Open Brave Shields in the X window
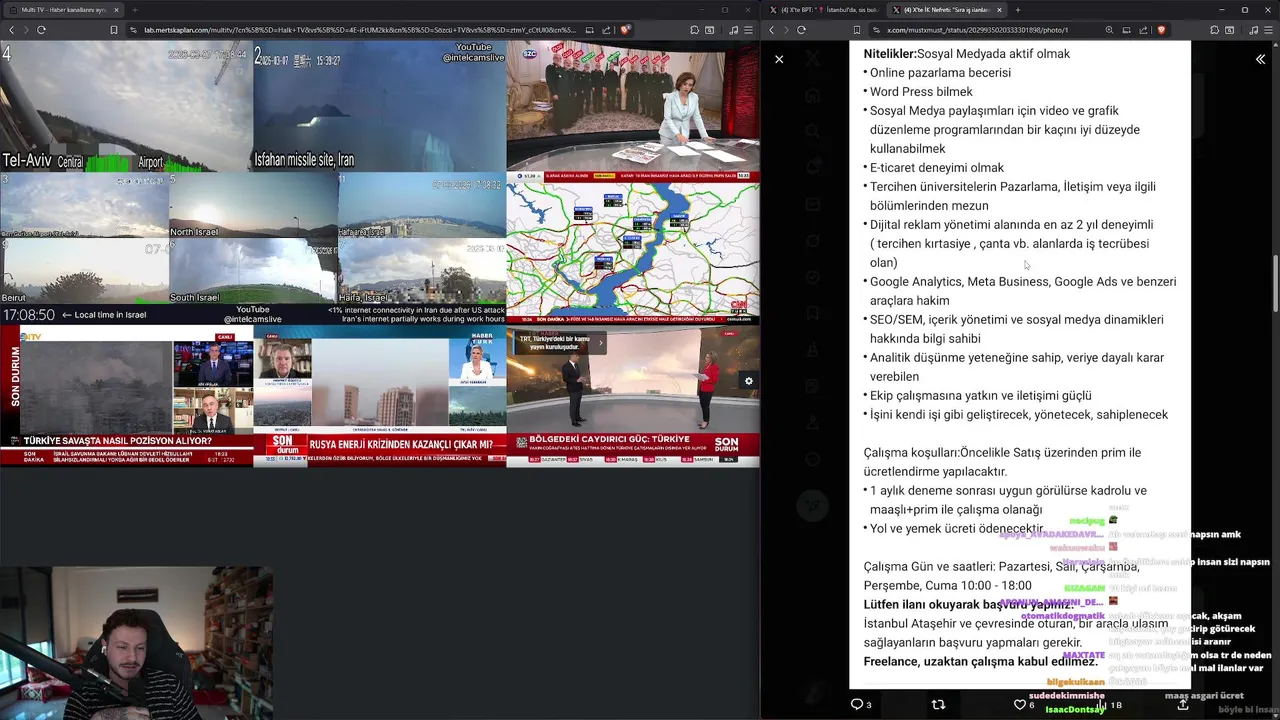The height and width of the screenshot is (720, 1280). coord(1161,30)
